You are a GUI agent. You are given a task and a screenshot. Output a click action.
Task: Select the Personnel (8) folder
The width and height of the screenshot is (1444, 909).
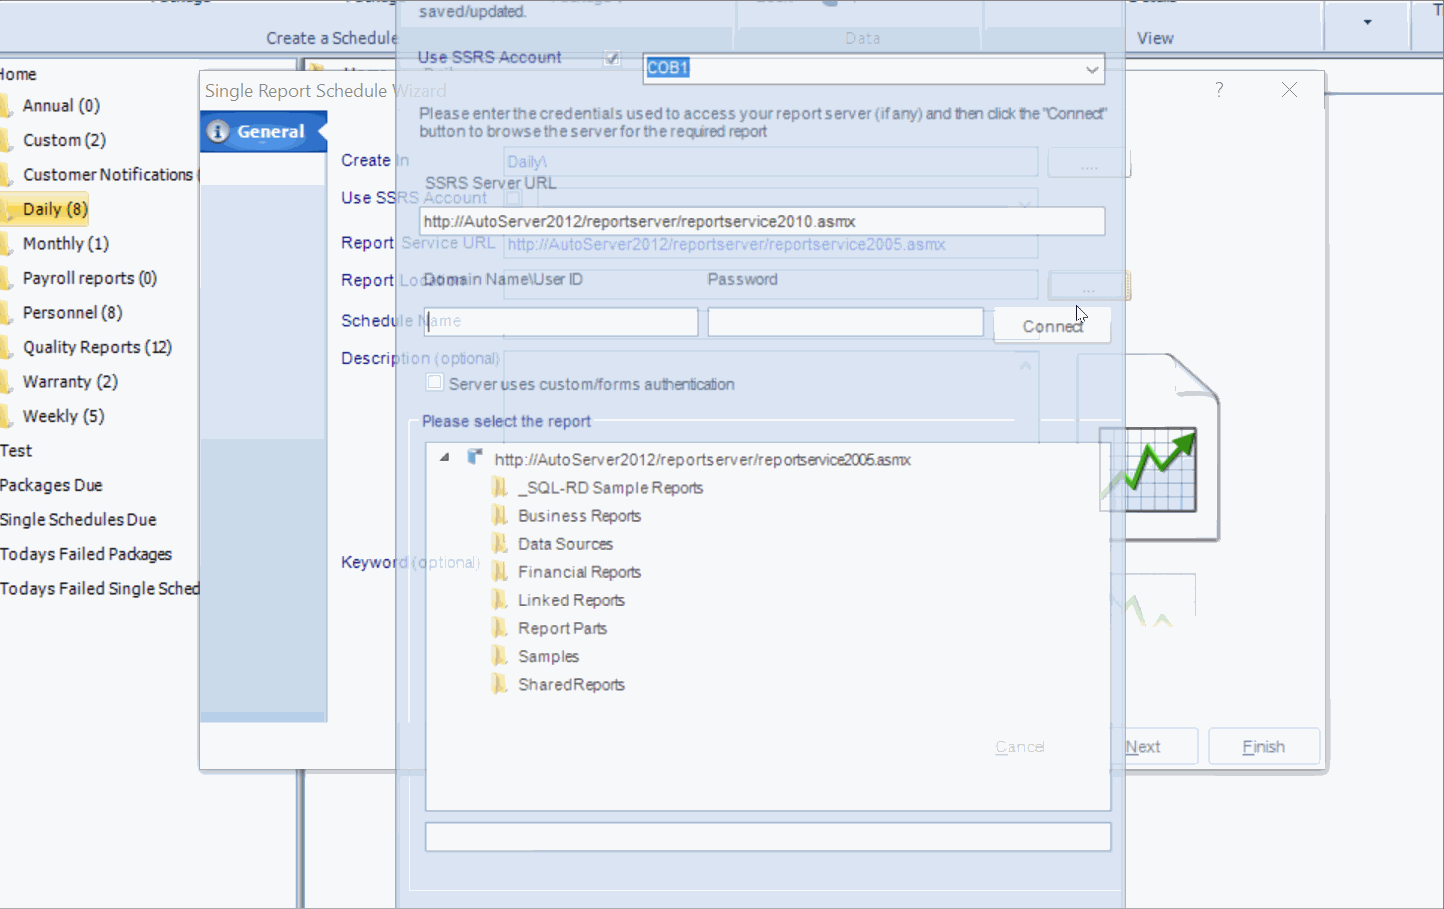pyautogui.click(x=72, y=313)
